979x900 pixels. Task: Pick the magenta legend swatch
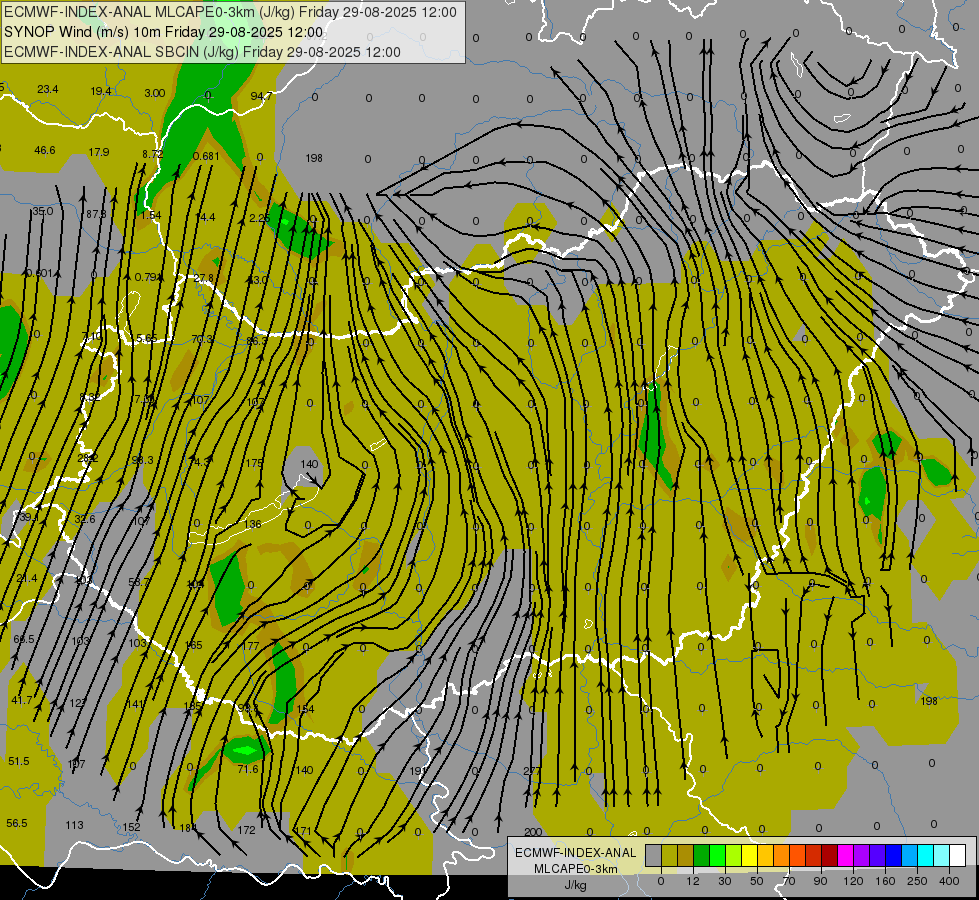click(x=845, y=855)
